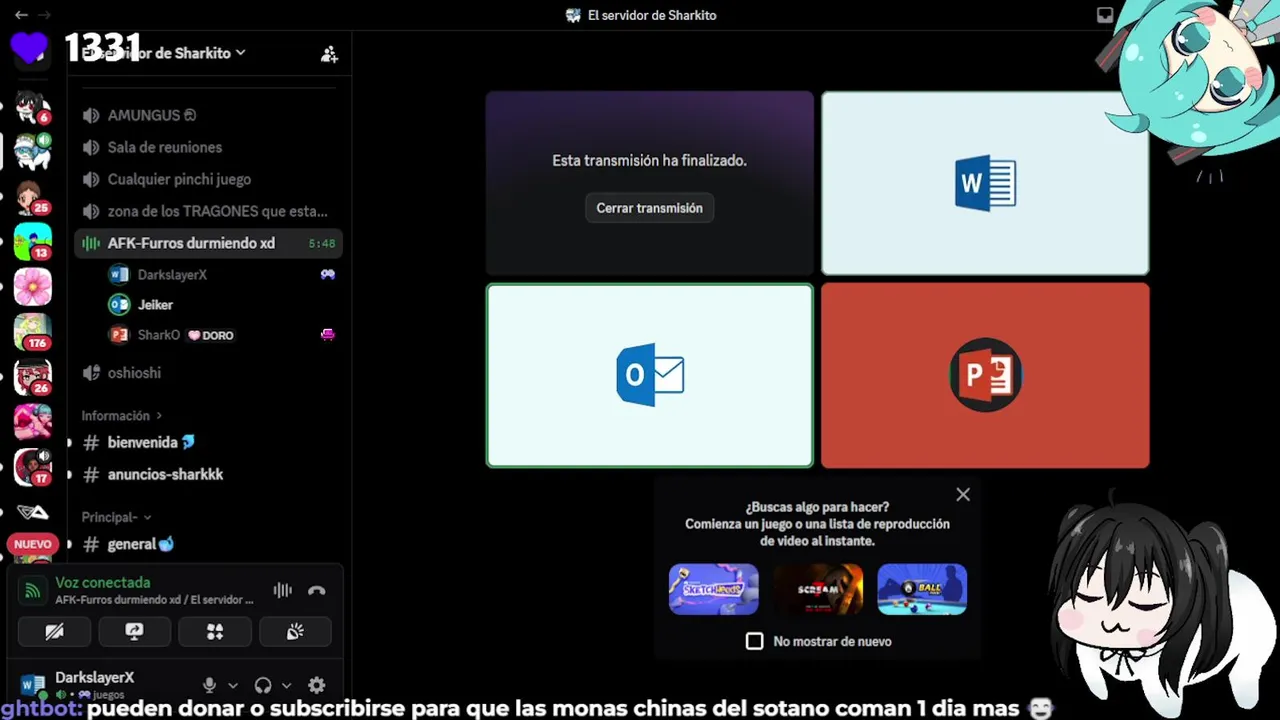Open server icon with 25 badge
This screenshot has height=720, width=1280.
pyautogui.click(x=32, y=197)
